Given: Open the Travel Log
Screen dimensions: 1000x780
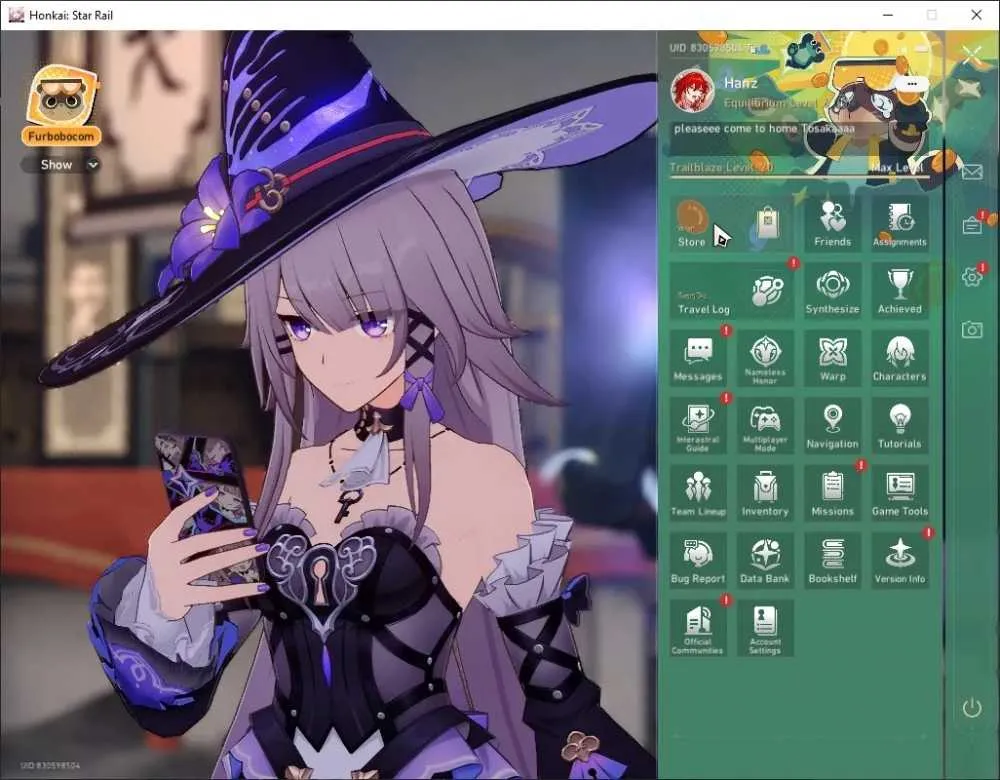Looking at the screenshot, I should [x=732, y=291].
